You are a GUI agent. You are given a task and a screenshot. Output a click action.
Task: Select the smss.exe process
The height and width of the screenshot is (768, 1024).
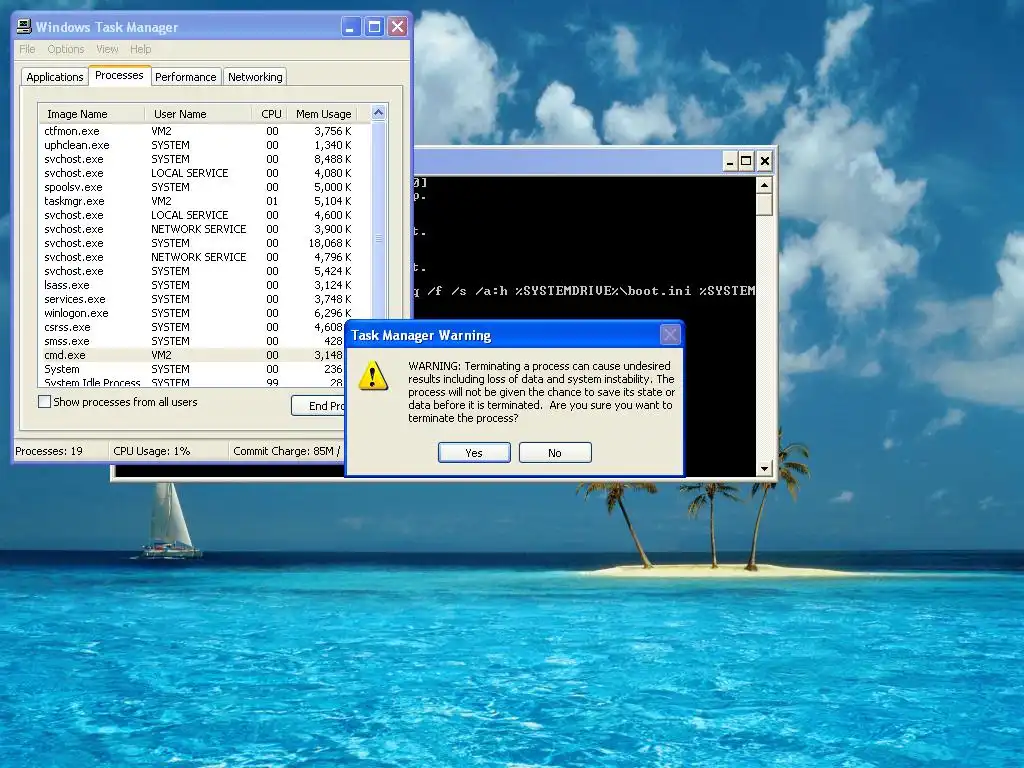pos(192,341)
